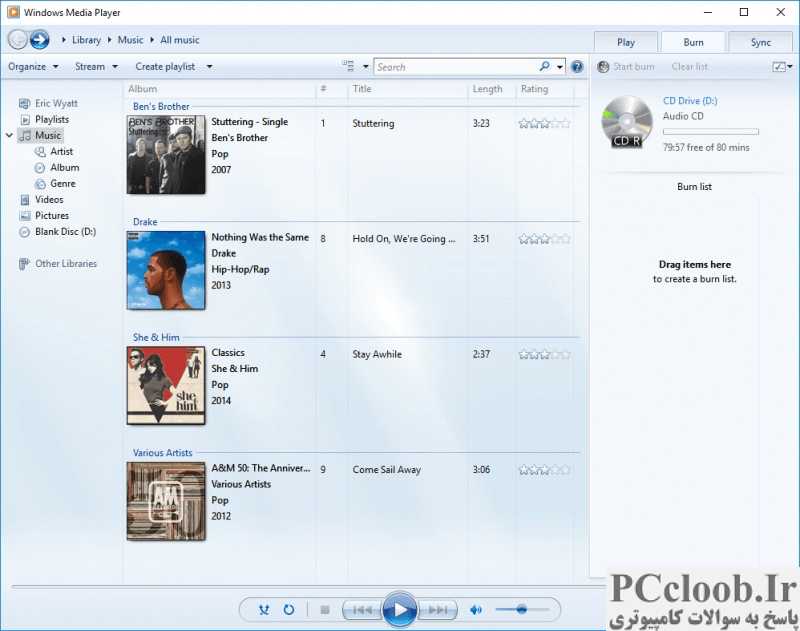
Task: Turn shuffle on
Action: tap(264, 610)
